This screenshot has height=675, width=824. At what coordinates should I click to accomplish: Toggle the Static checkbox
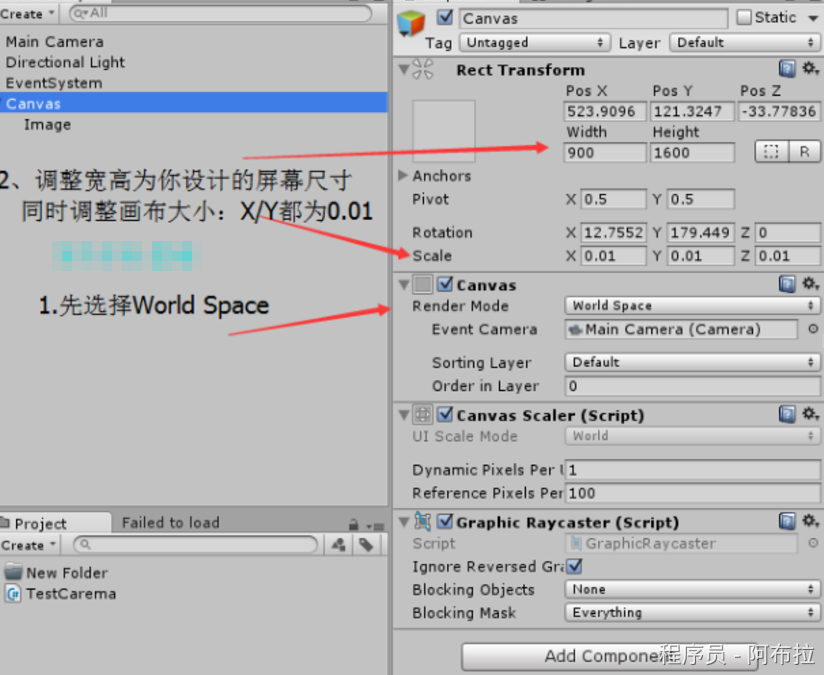(744, 18)
